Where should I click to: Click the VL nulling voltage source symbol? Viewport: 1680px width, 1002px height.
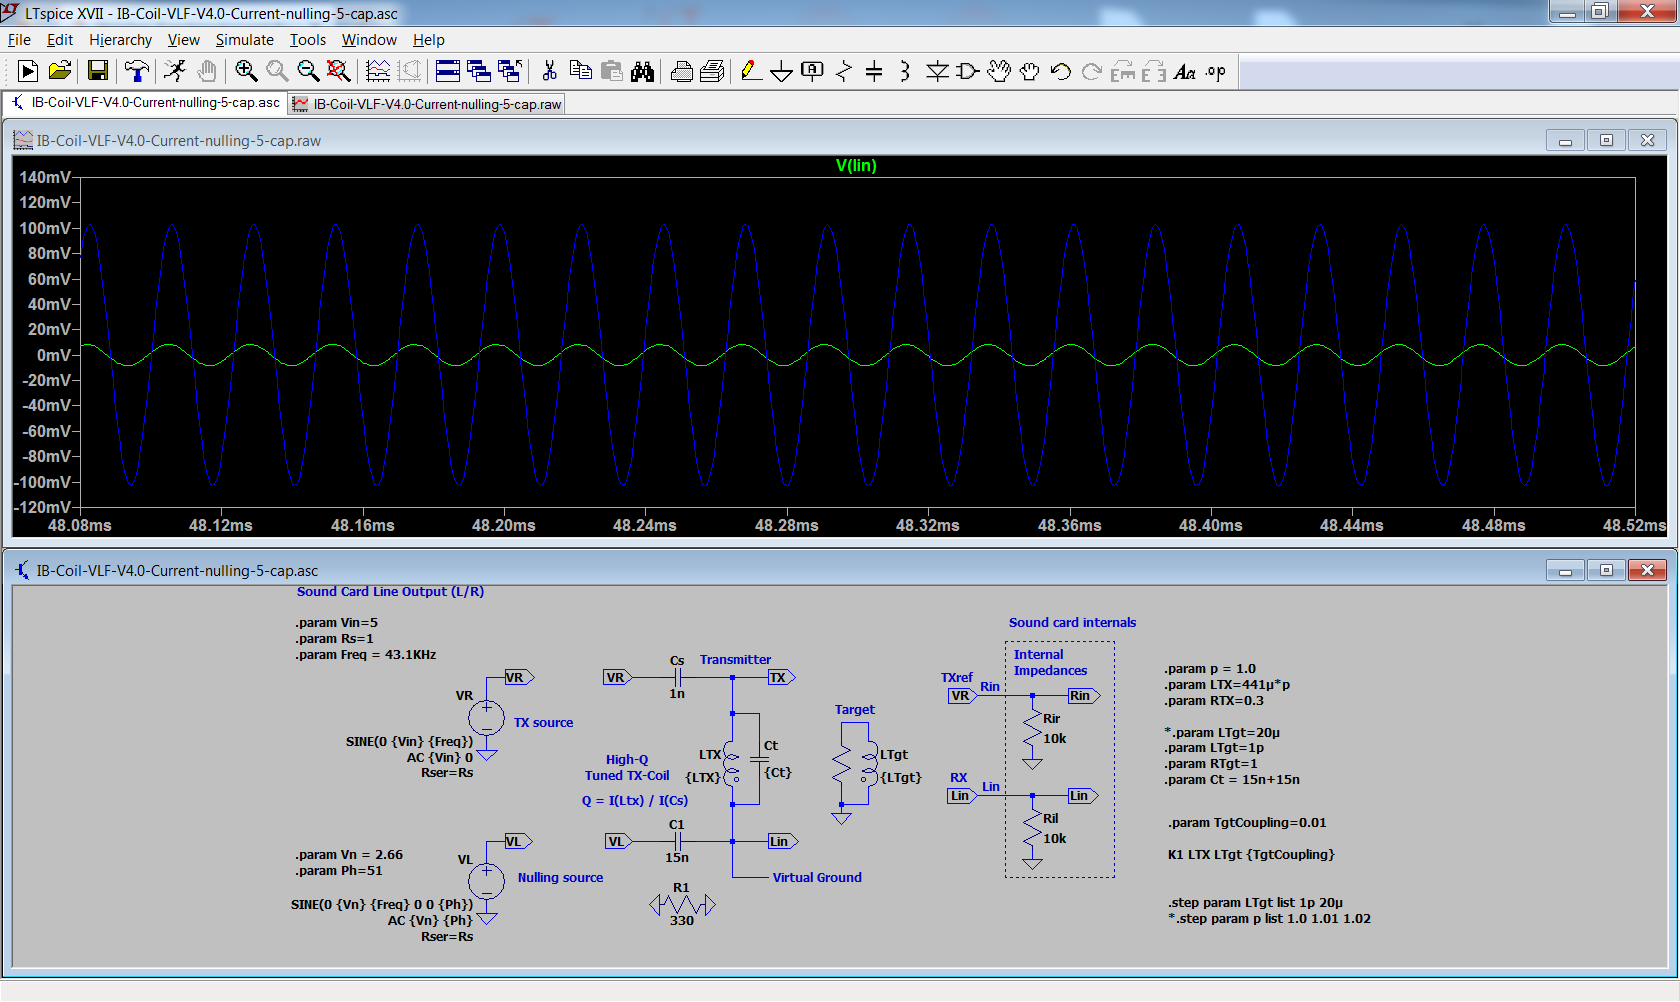click(x=487, y=881)
